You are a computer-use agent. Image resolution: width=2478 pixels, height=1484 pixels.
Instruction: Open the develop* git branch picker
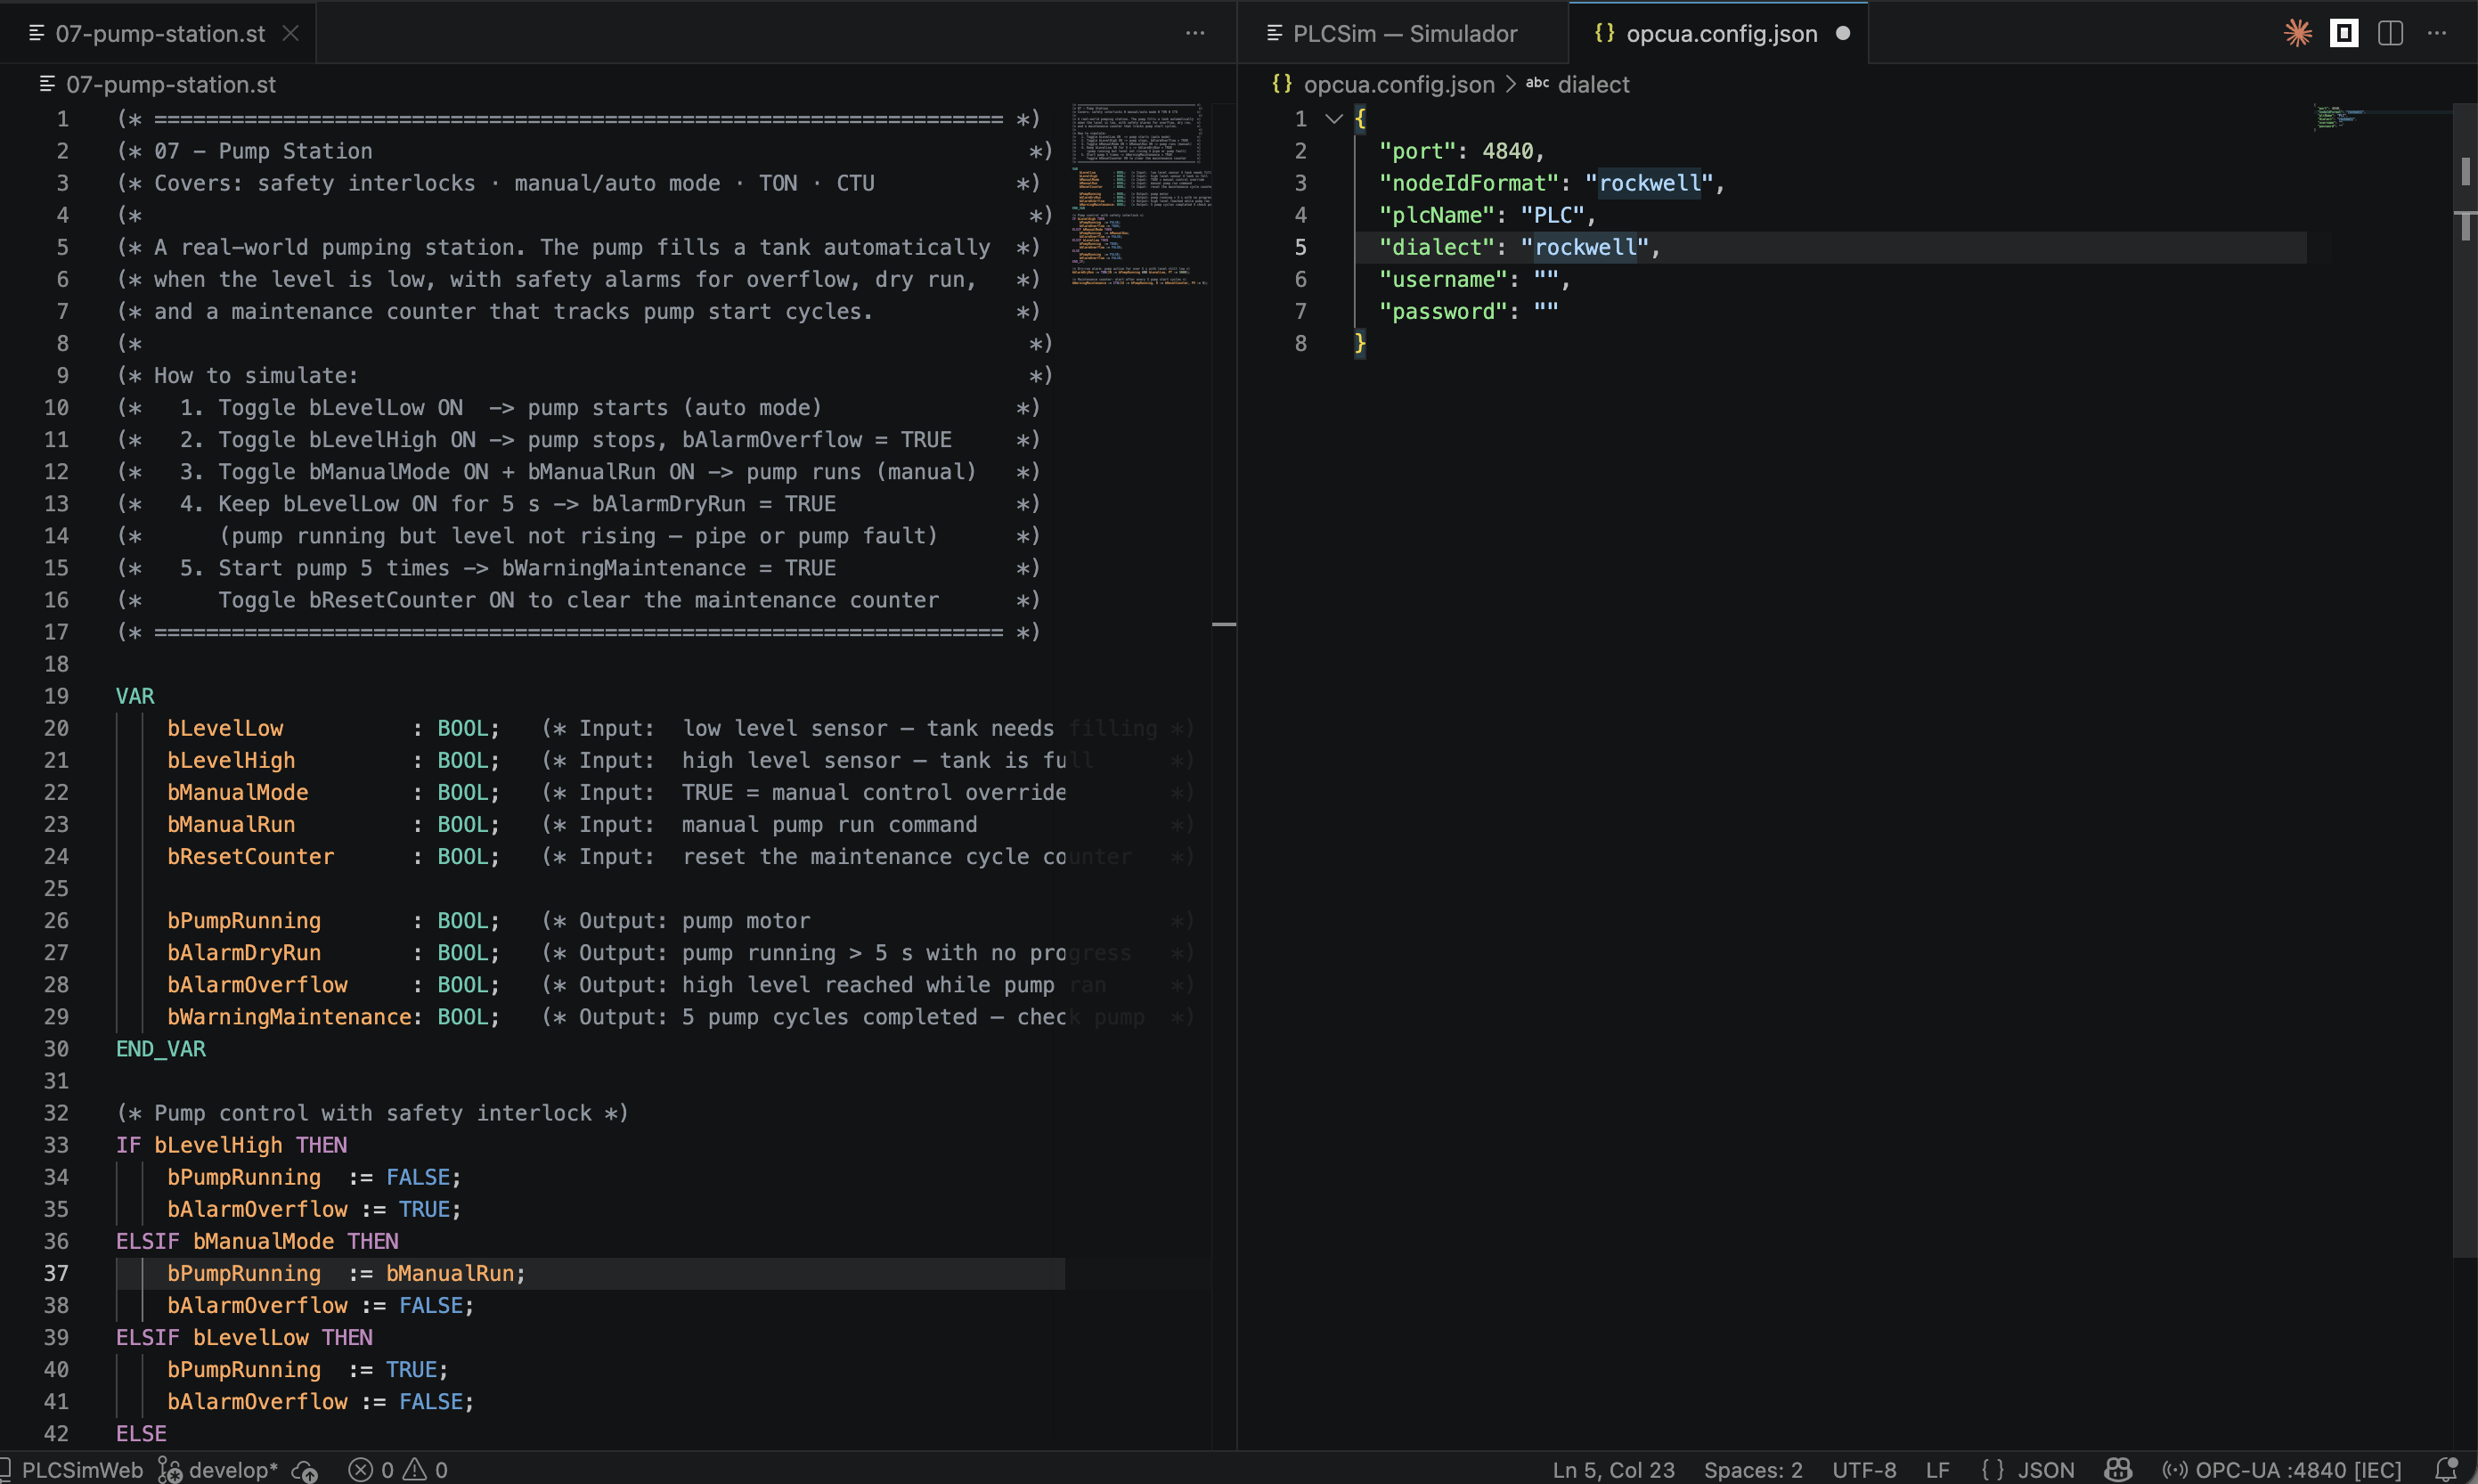pyautogui.click(x=219, y=1469)
